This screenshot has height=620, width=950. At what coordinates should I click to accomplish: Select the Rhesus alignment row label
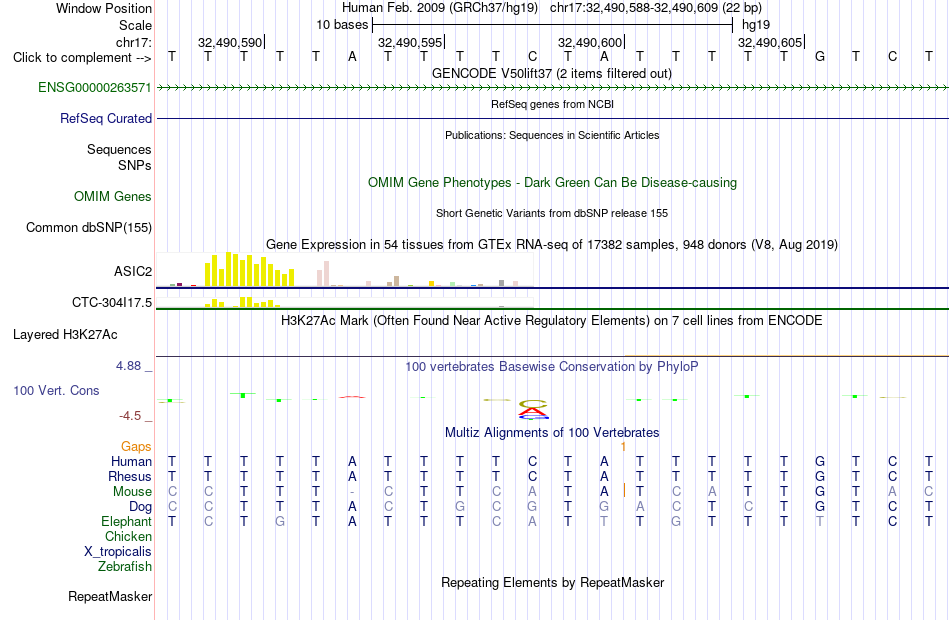[x=130, y=476]
